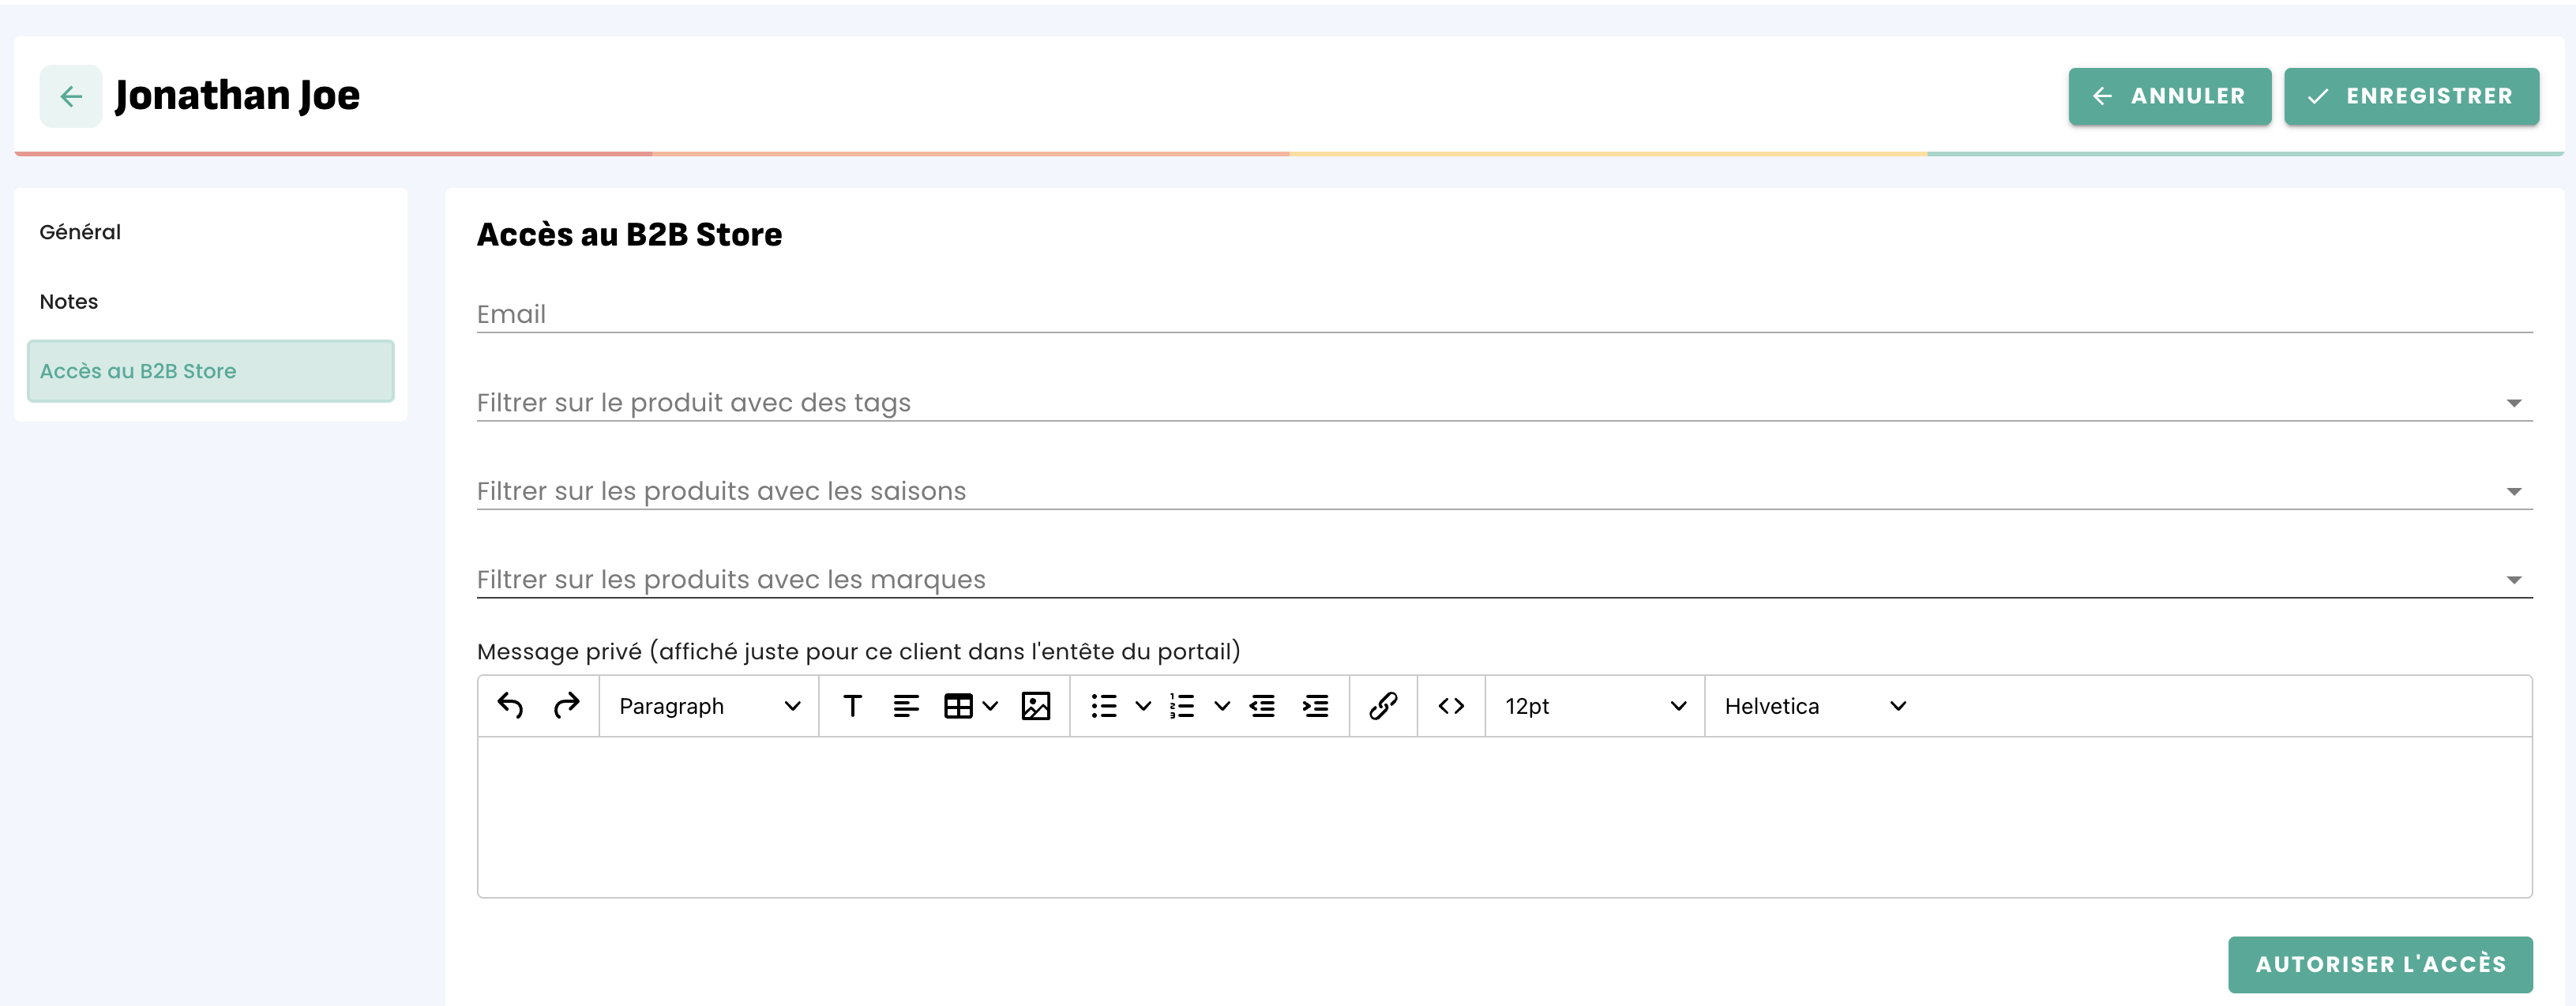Click the increase indent icon
The image size is (2576, 1006).
click(1315, 706)
